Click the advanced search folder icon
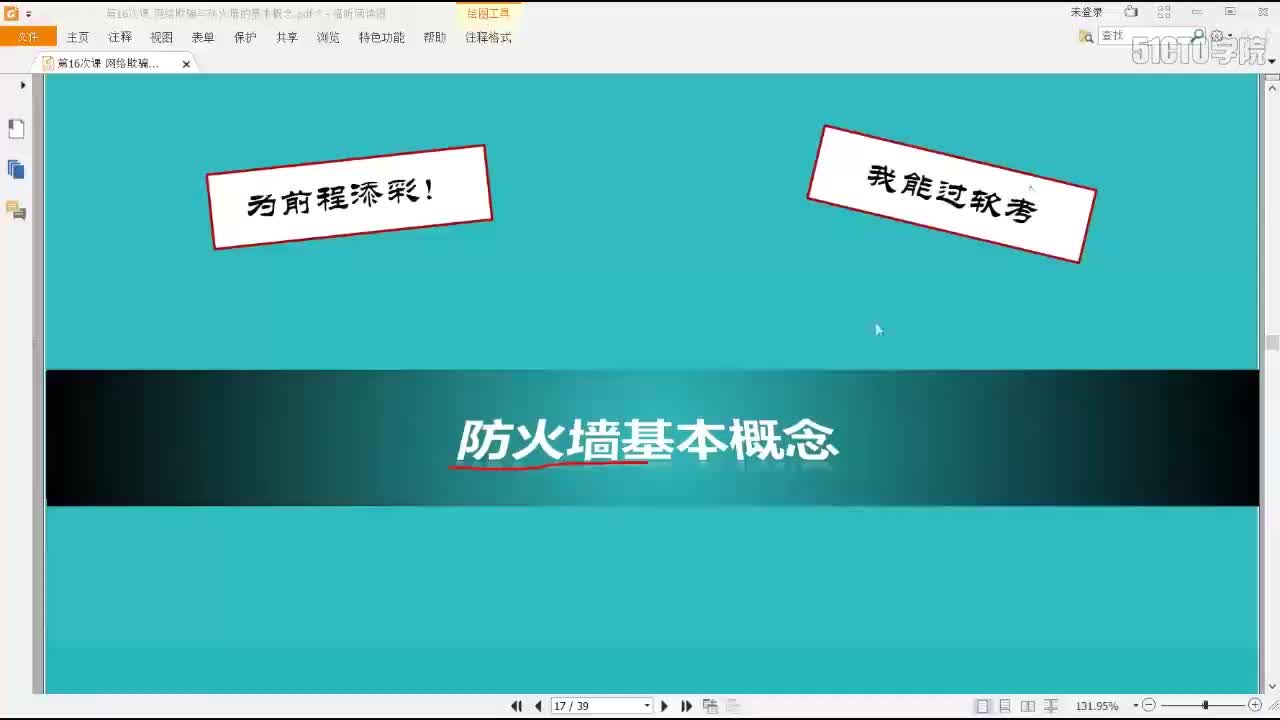This screenshot has width=1280, height=720. [1086, 37]
